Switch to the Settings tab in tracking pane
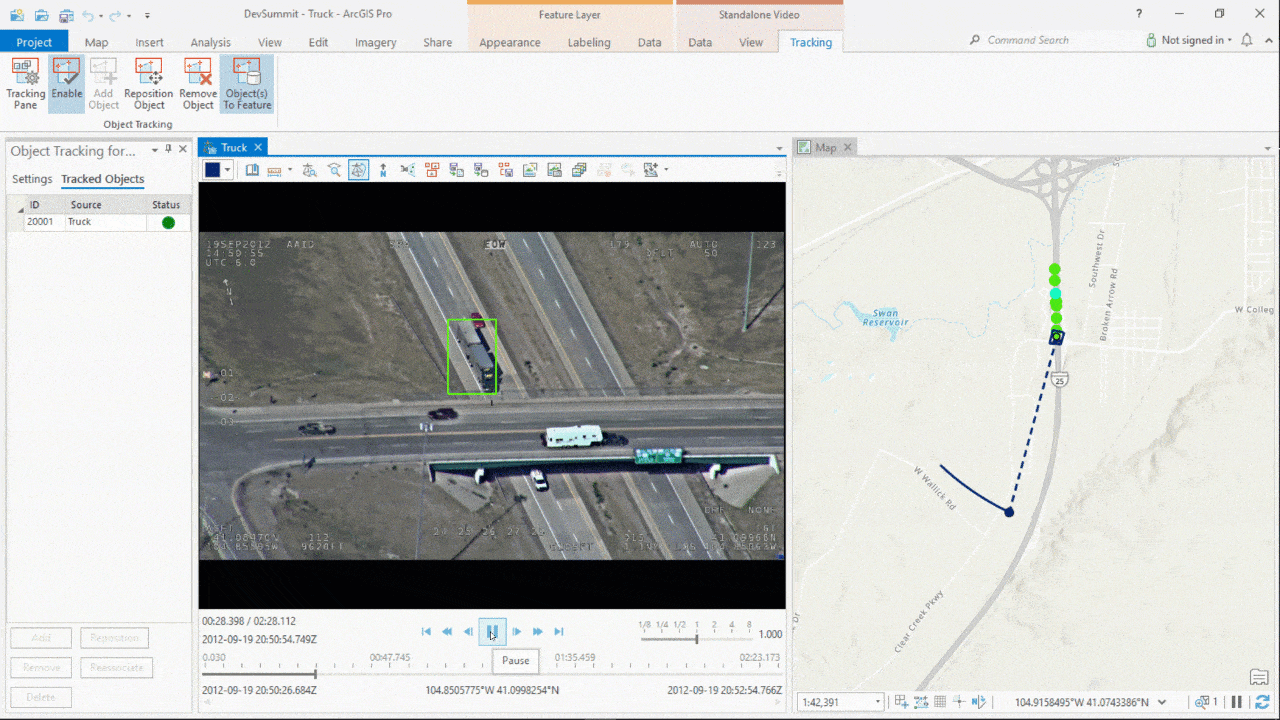This screenshot has height=720, width=1280. (x=32, y=179)
